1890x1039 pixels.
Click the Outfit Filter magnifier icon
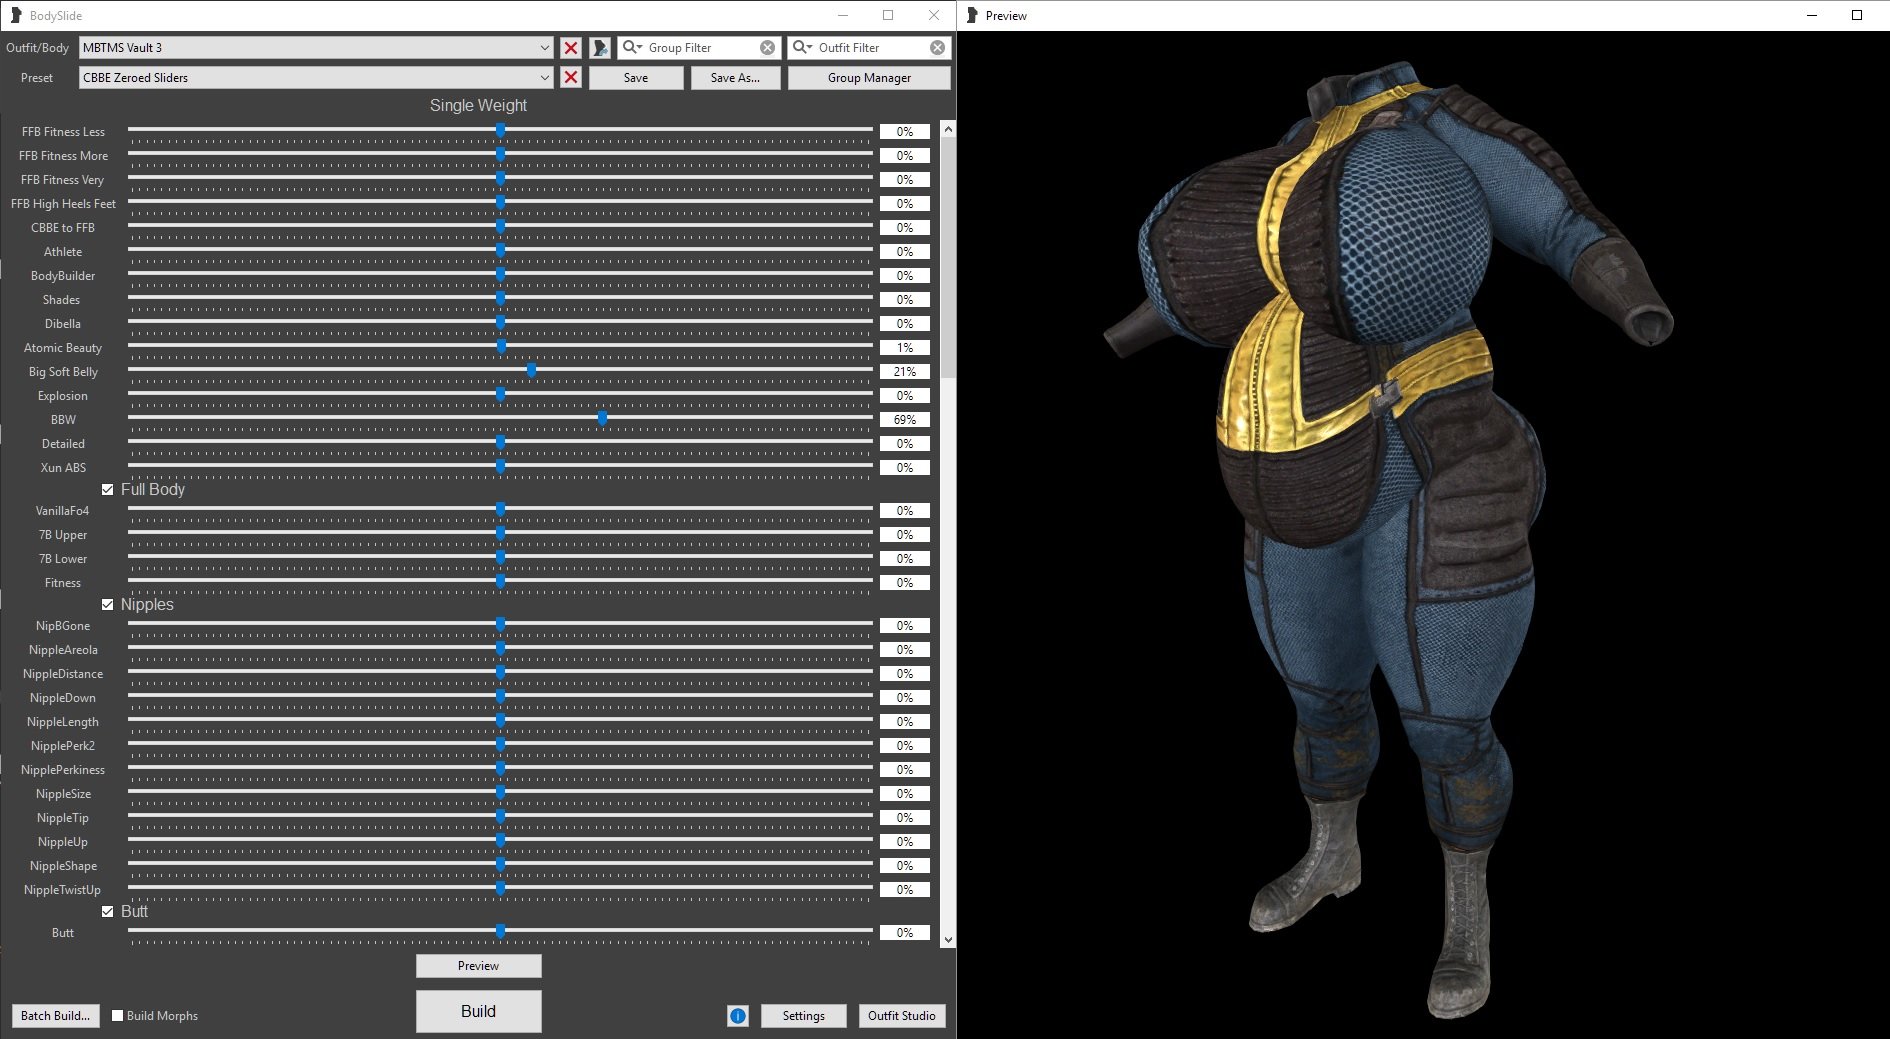pyautogui.click(x=802, y=47)
